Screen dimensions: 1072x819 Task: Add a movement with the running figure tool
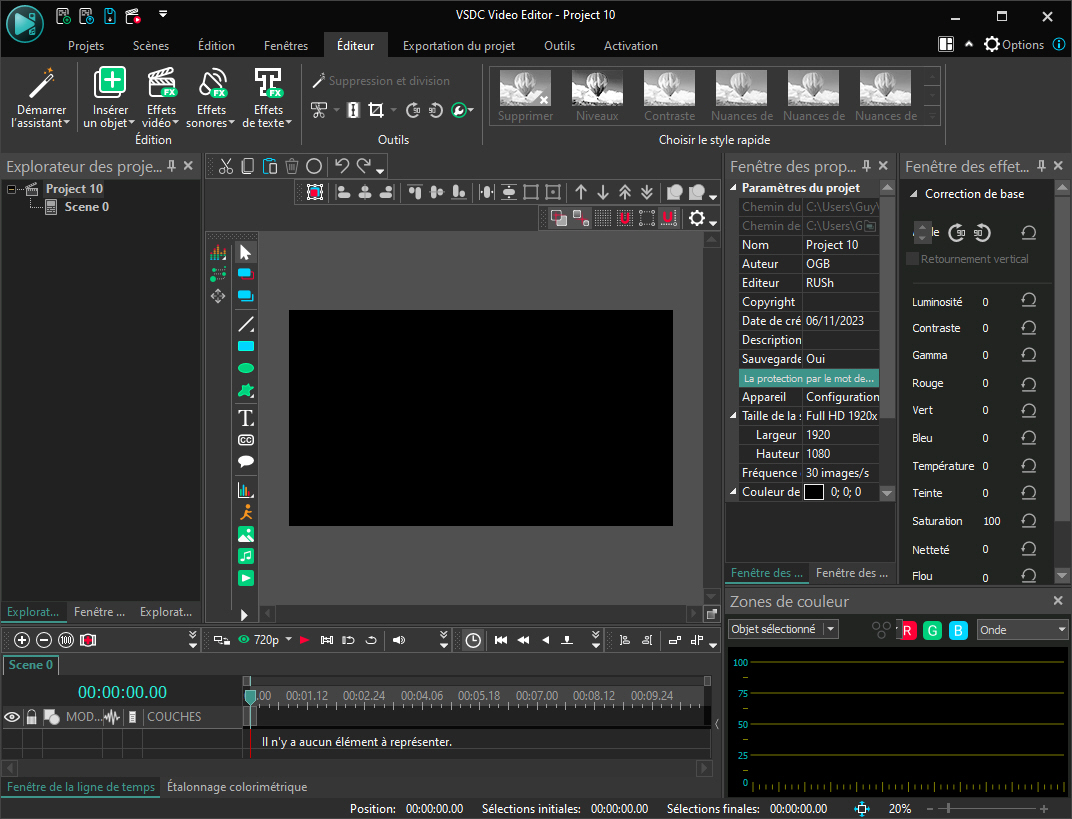pyautogui.click(x=245, y=512)
